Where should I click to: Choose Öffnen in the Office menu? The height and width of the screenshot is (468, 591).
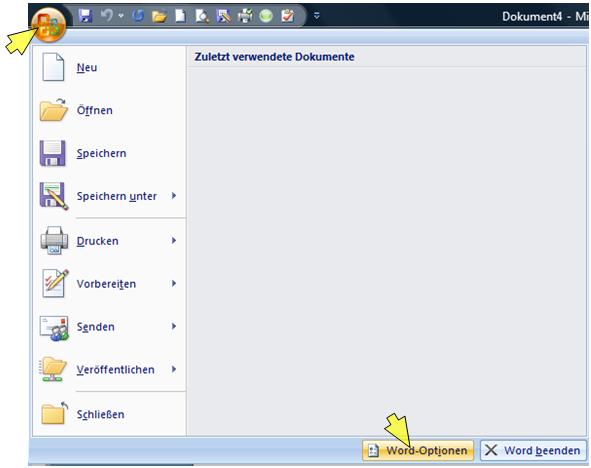(x=109, y=110)
